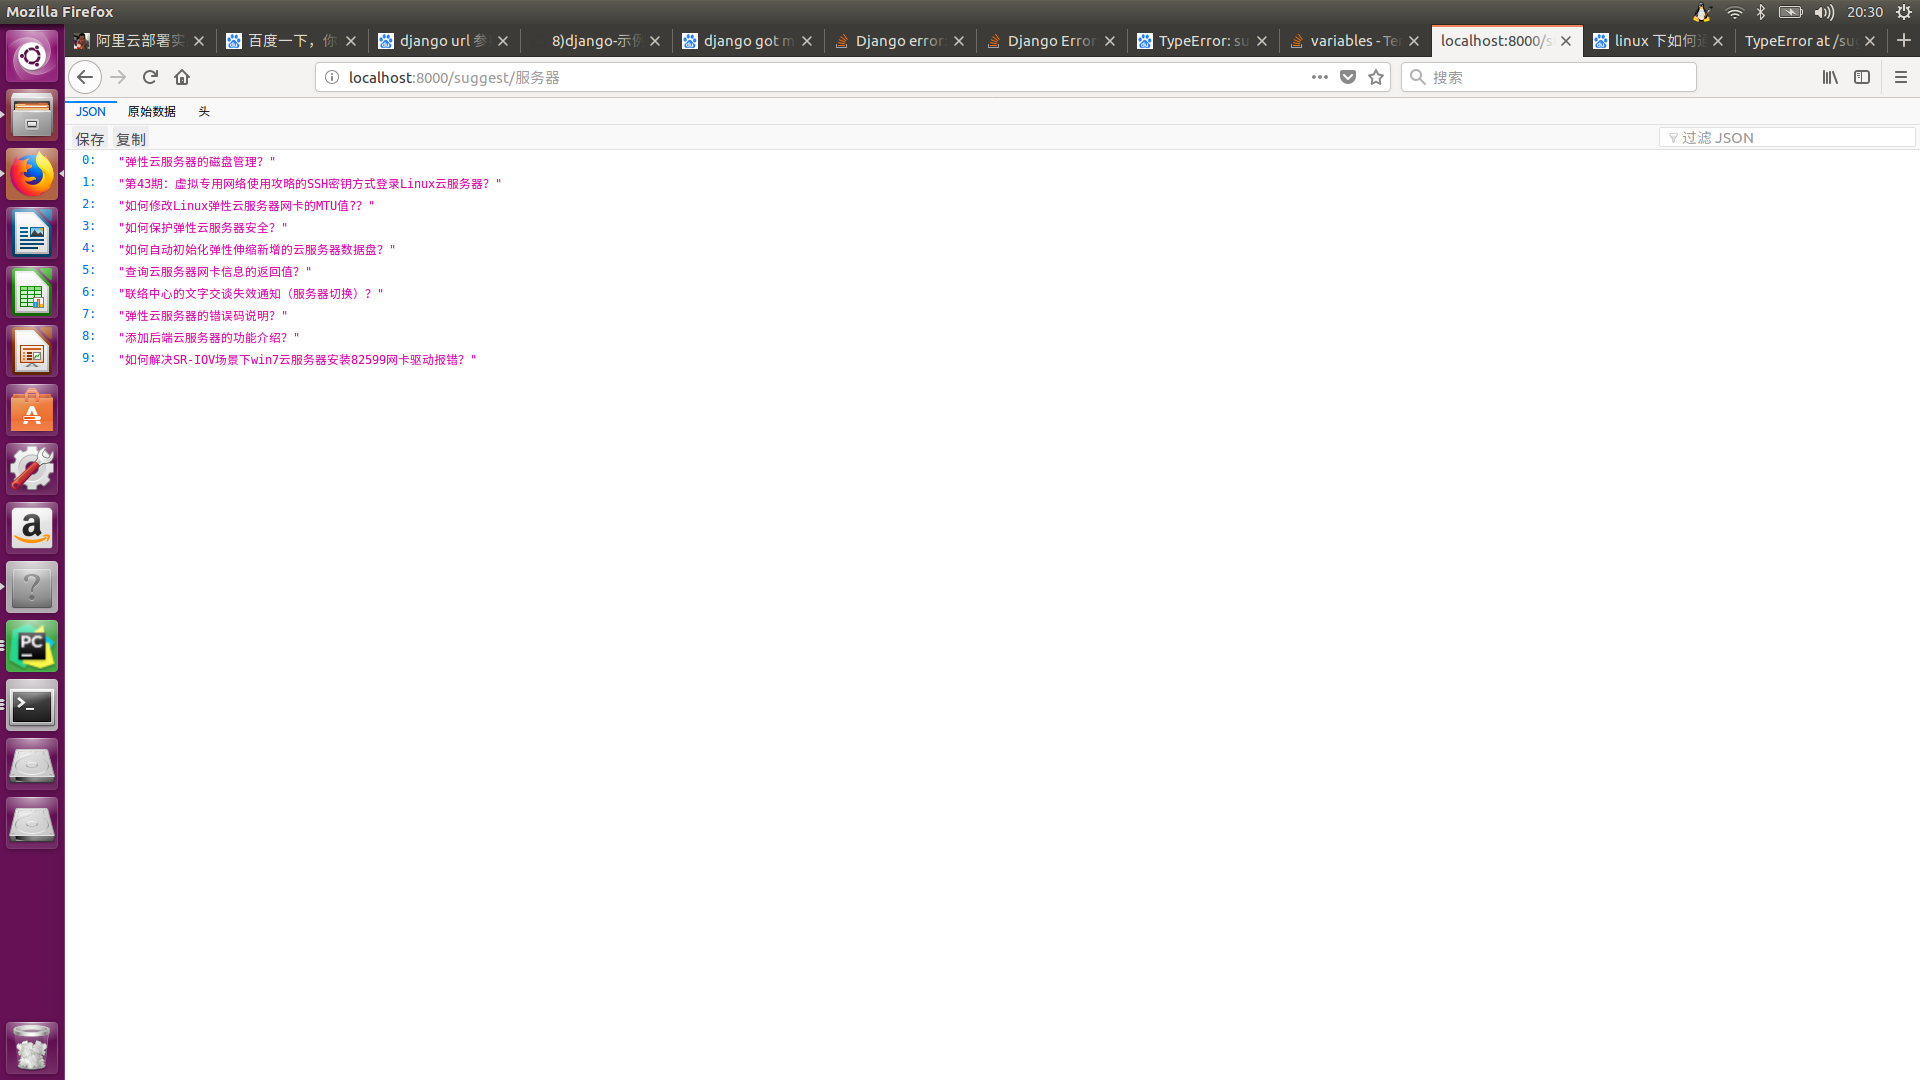This screenshot has width=1920, height=1080.
Task: Reload the current page
Action: pyautogui.click(x=150, y=77)
